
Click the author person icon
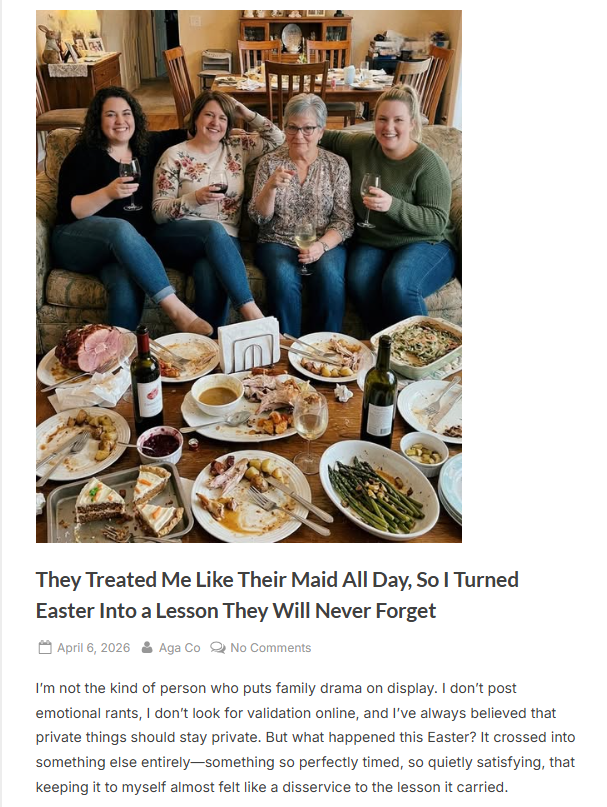(x=148, y=648)
